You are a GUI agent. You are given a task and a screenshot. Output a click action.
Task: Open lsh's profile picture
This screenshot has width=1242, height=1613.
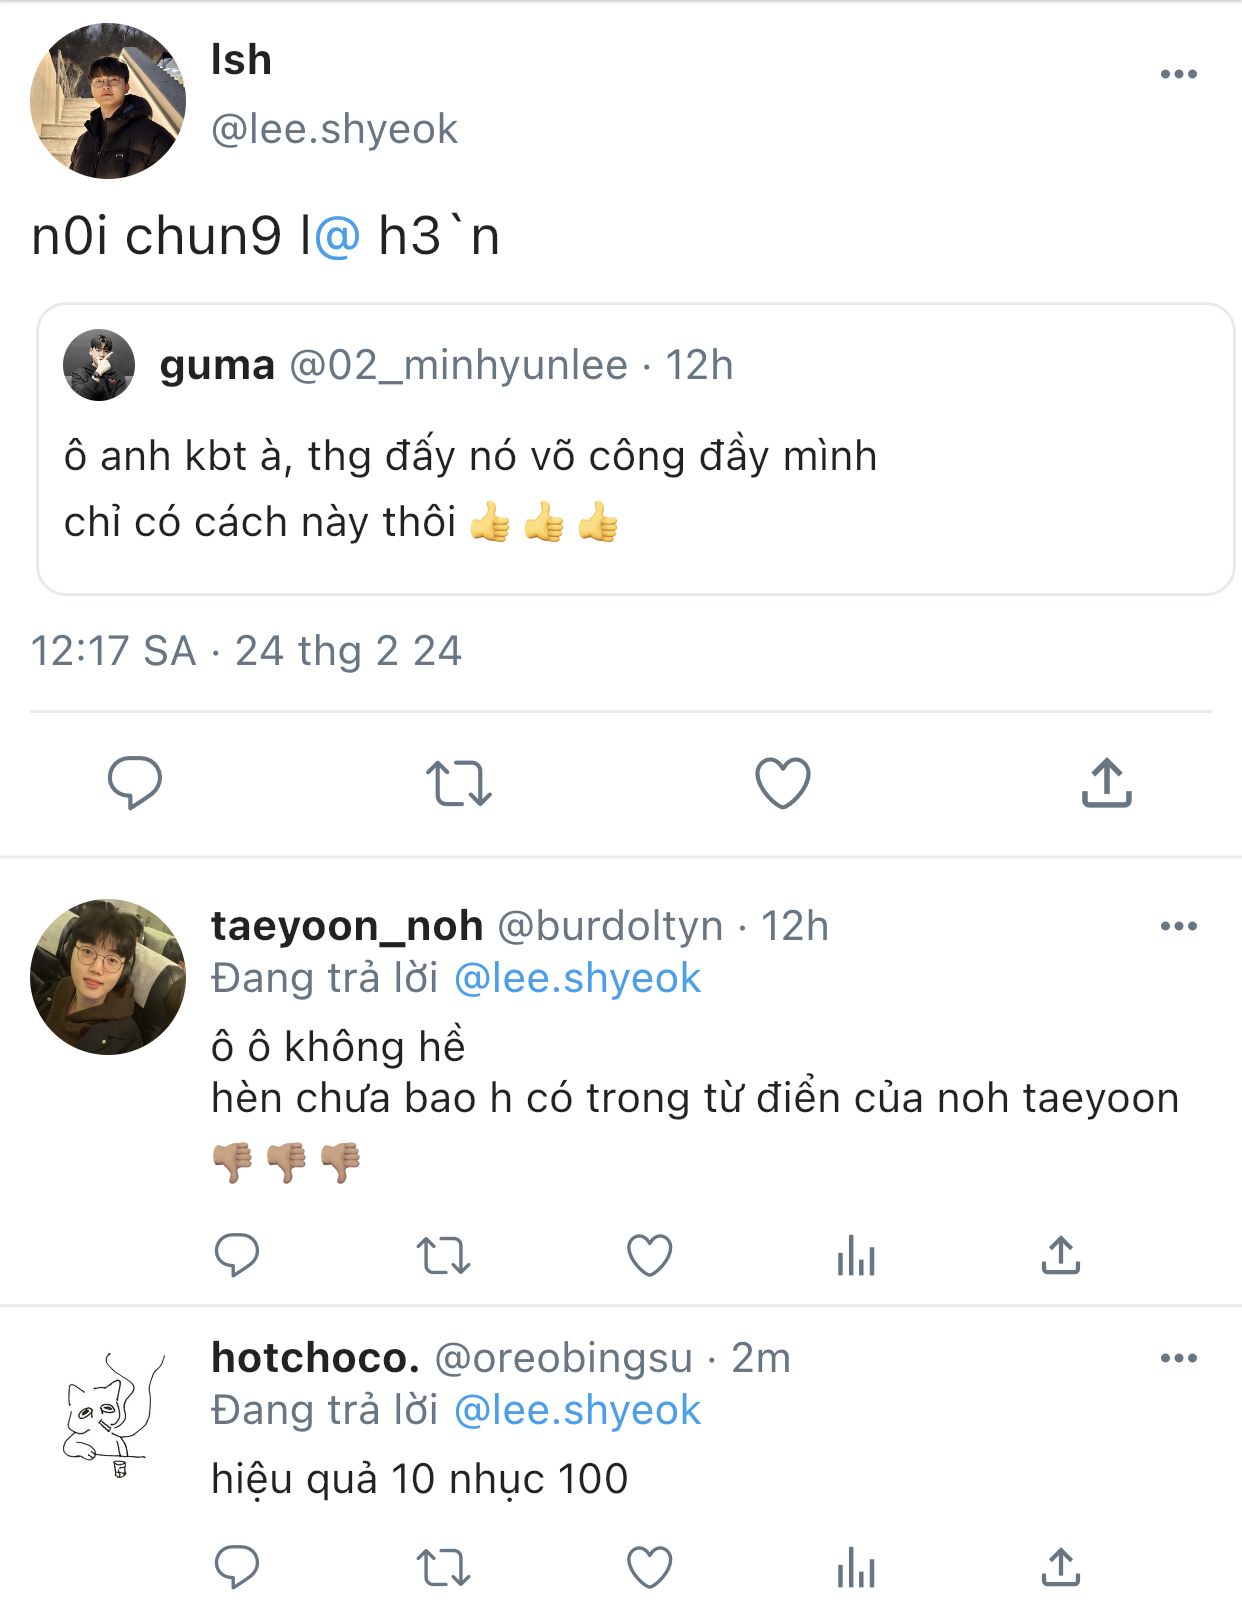coord(108,101)
